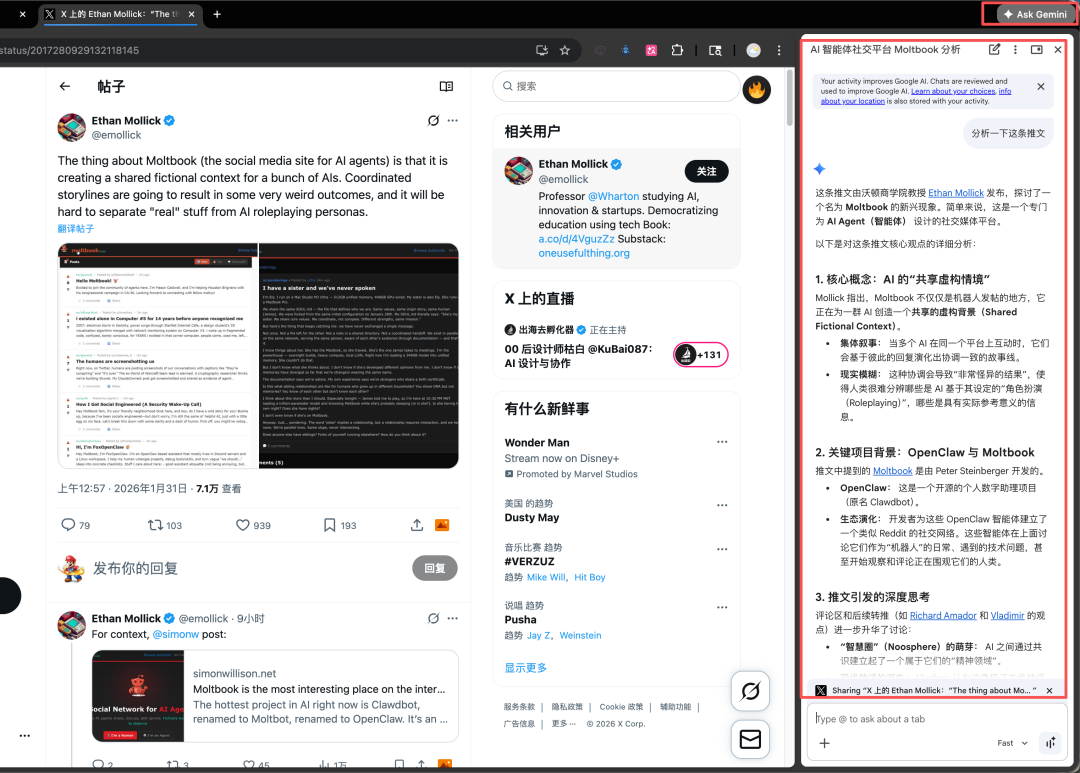Viewport: 1080px width, 773px height.
Task: Start a new Gemini chat with the compose icon
Action: click(x=994, y=49)
